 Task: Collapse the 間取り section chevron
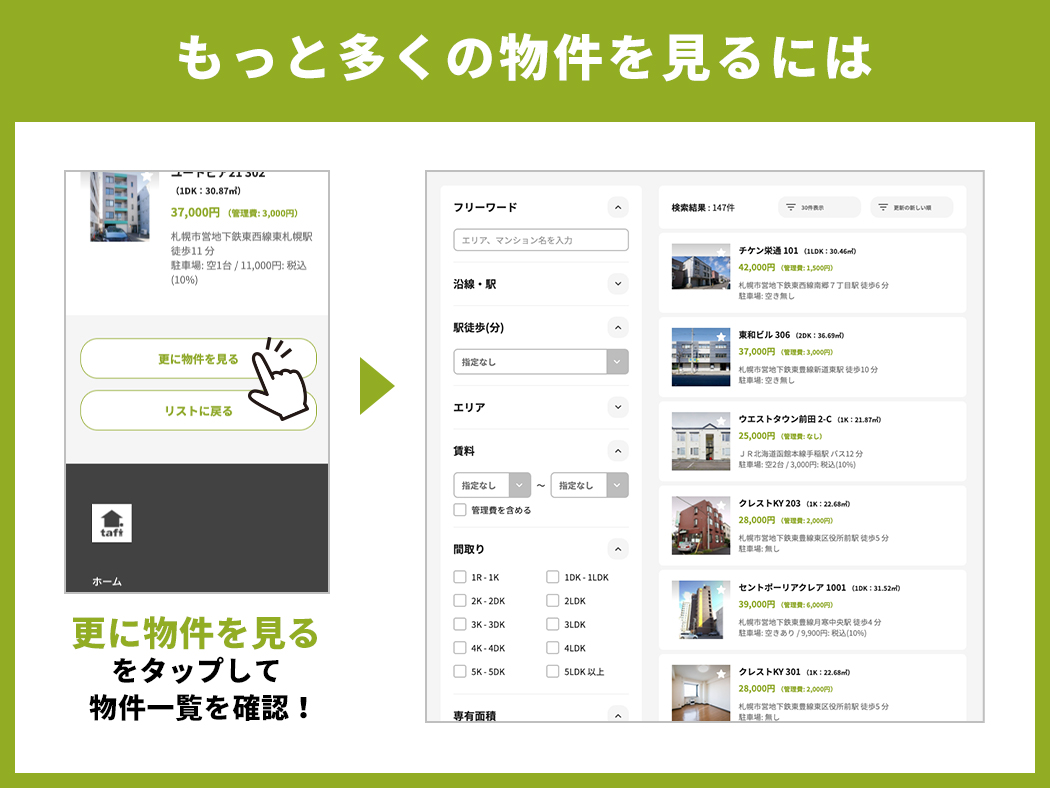point(618,549)
